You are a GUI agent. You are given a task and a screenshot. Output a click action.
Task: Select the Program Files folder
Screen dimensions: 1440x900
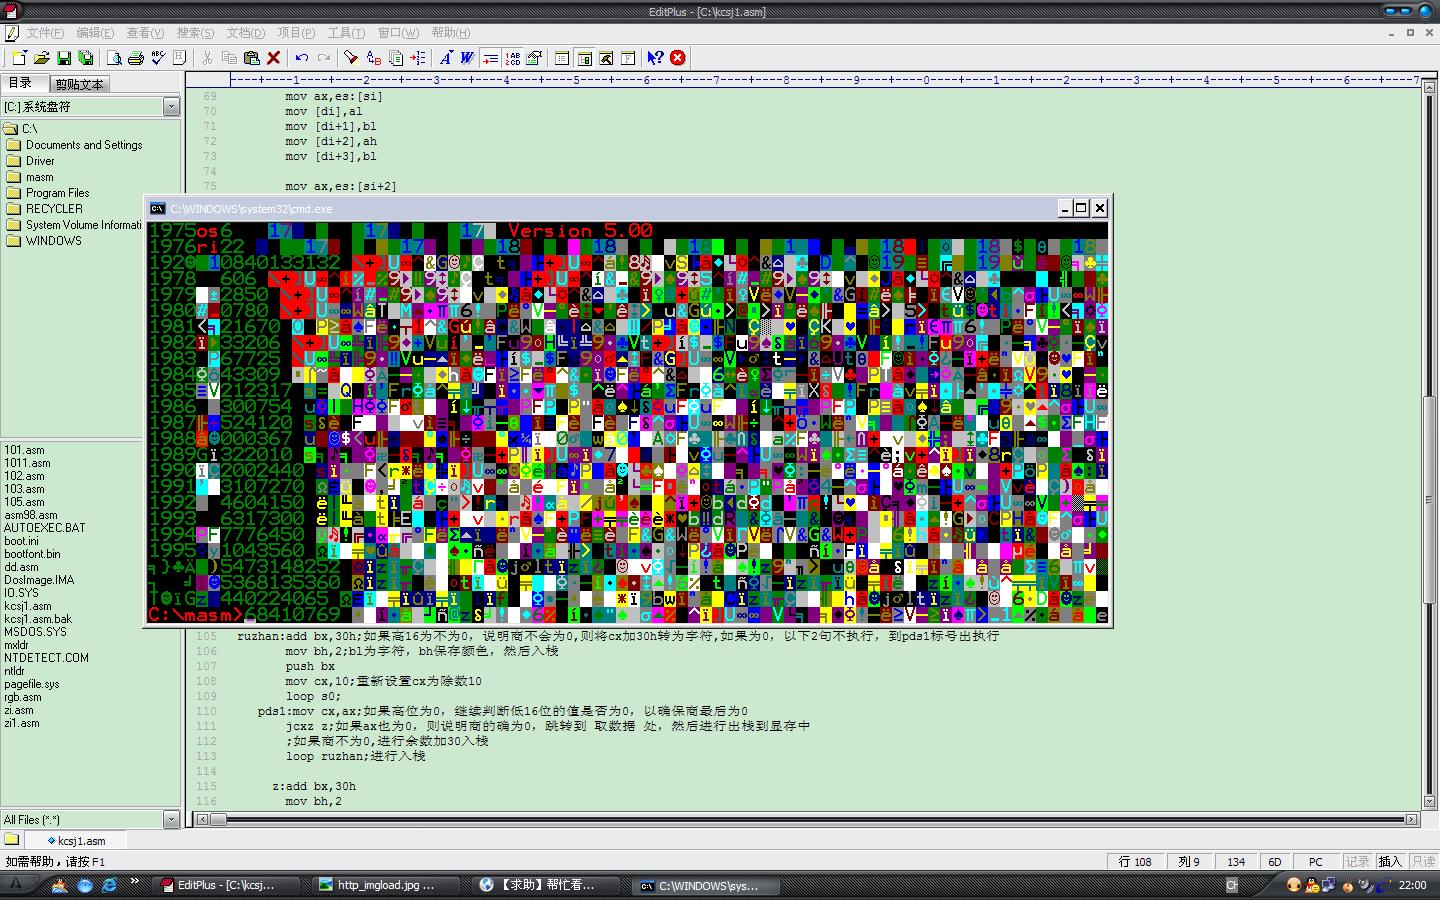pyautogui.click(x=57, y=193)
